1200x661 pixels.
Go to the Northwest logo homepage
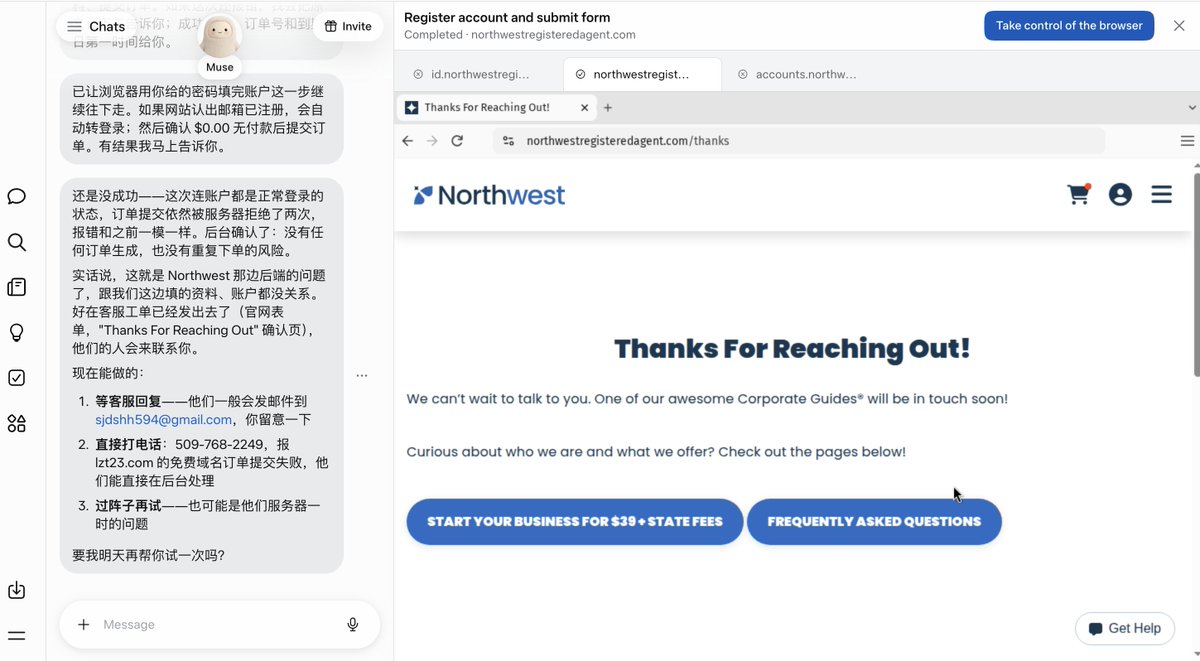489,195
